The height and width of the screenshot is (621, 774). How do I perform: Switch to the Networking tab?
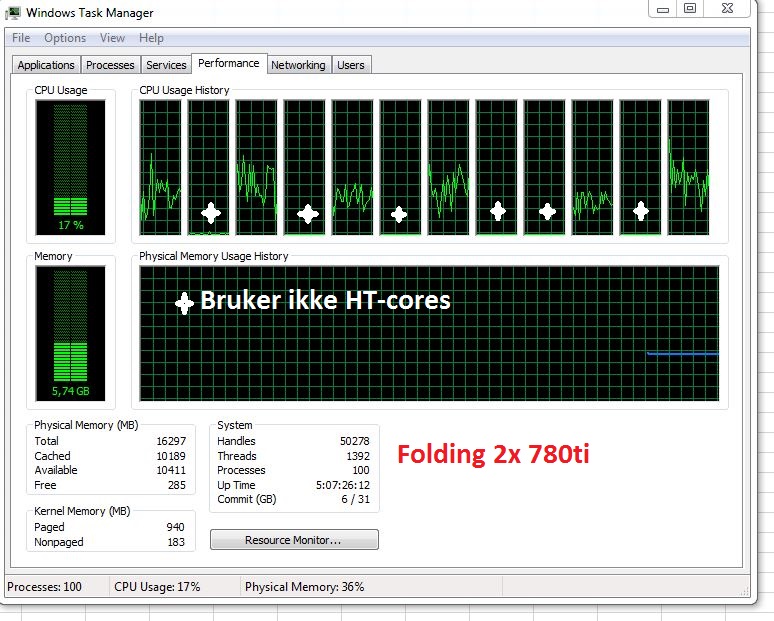pos(298,65)
